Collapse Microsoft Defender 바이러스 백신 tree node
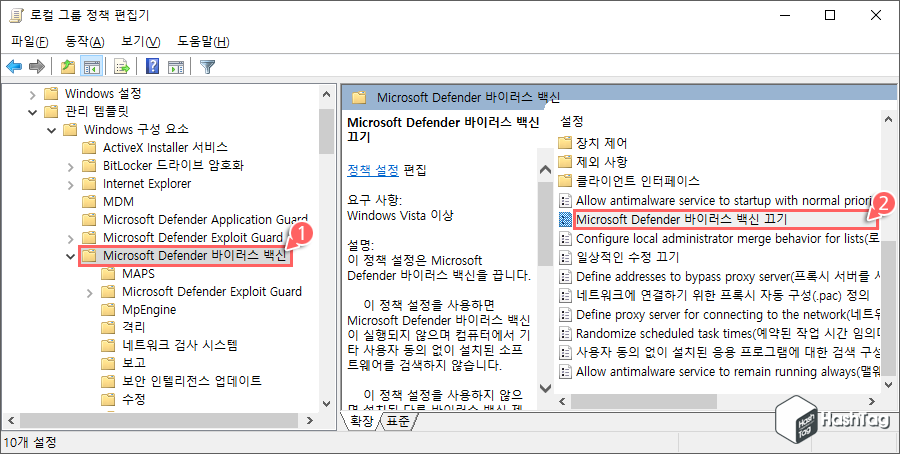 pyautogui.click(x=71, y=256)
